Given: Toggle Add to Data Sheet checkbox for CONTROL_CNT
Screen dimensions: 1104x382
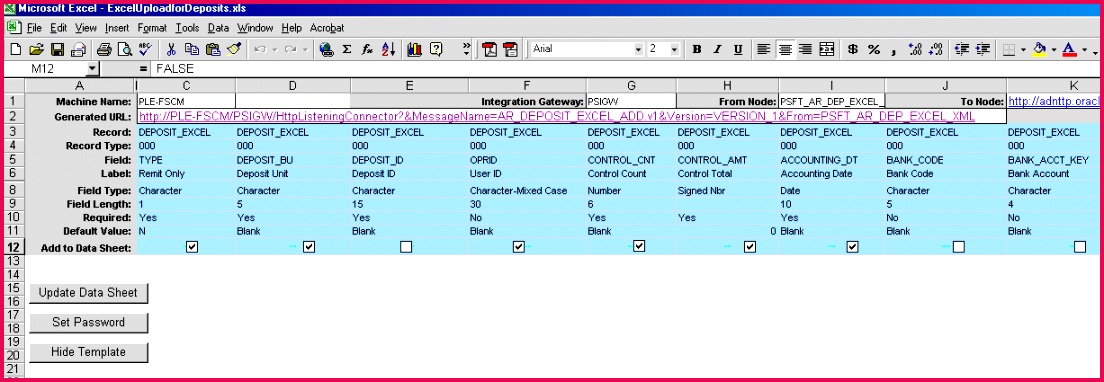Looking at the screenshot, I should click(x=639, y=246).
